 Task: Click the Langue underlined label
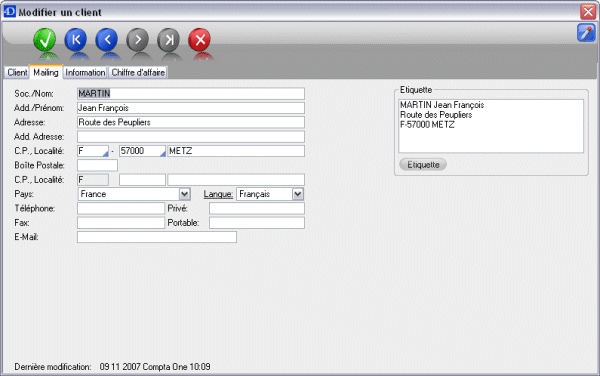pos(218,194)
